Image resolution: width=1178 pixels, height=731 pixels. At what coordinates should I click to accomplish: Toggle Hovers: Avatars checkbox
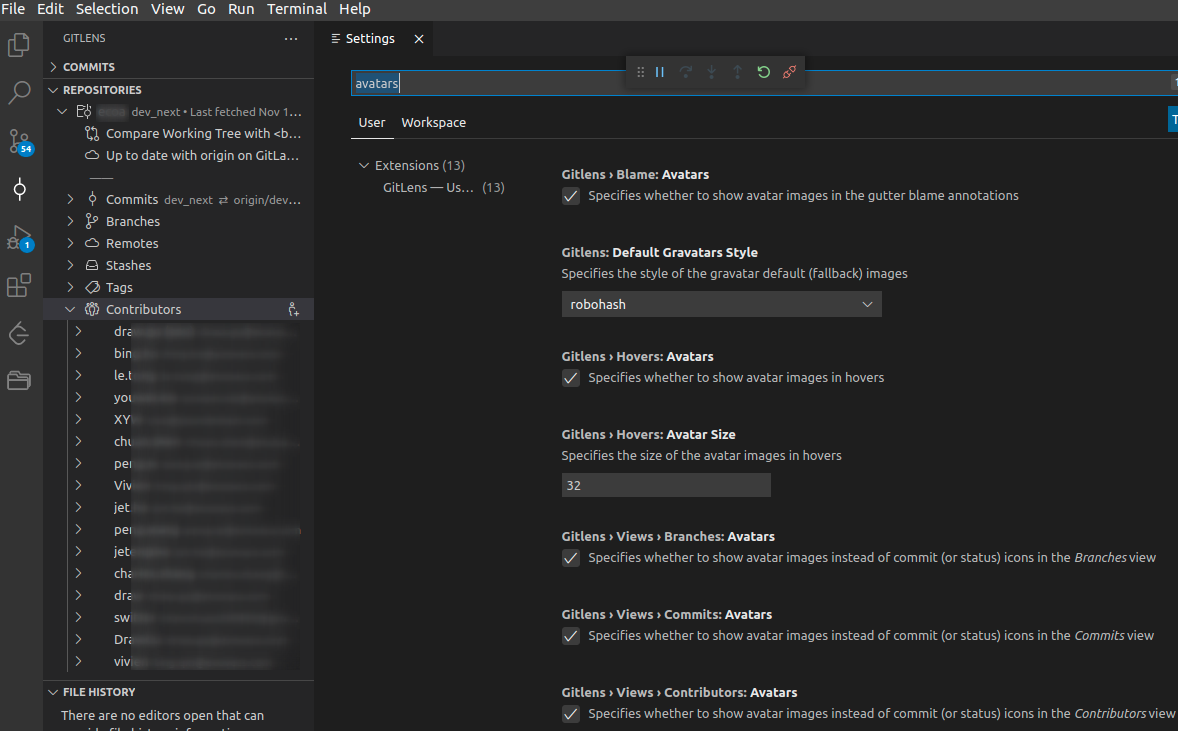(571, 378)
